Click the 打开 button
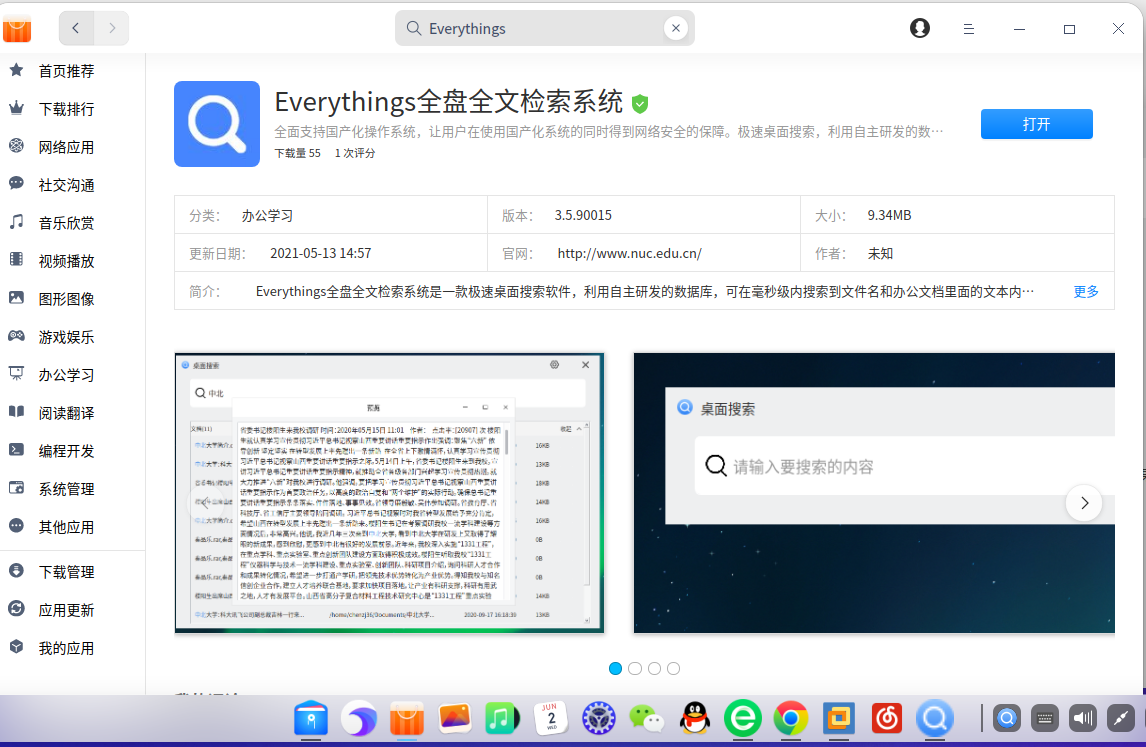 [x=1036, y=124]
